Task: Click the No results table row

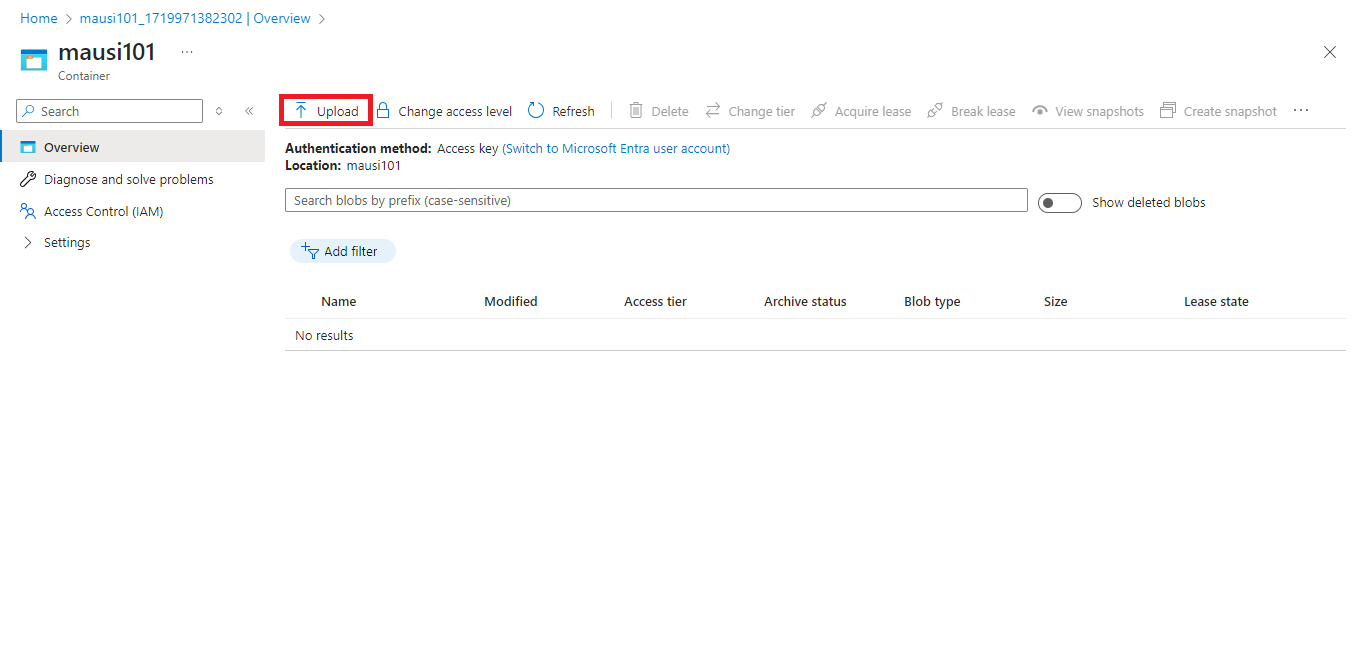Action: [x=815, y=335]
